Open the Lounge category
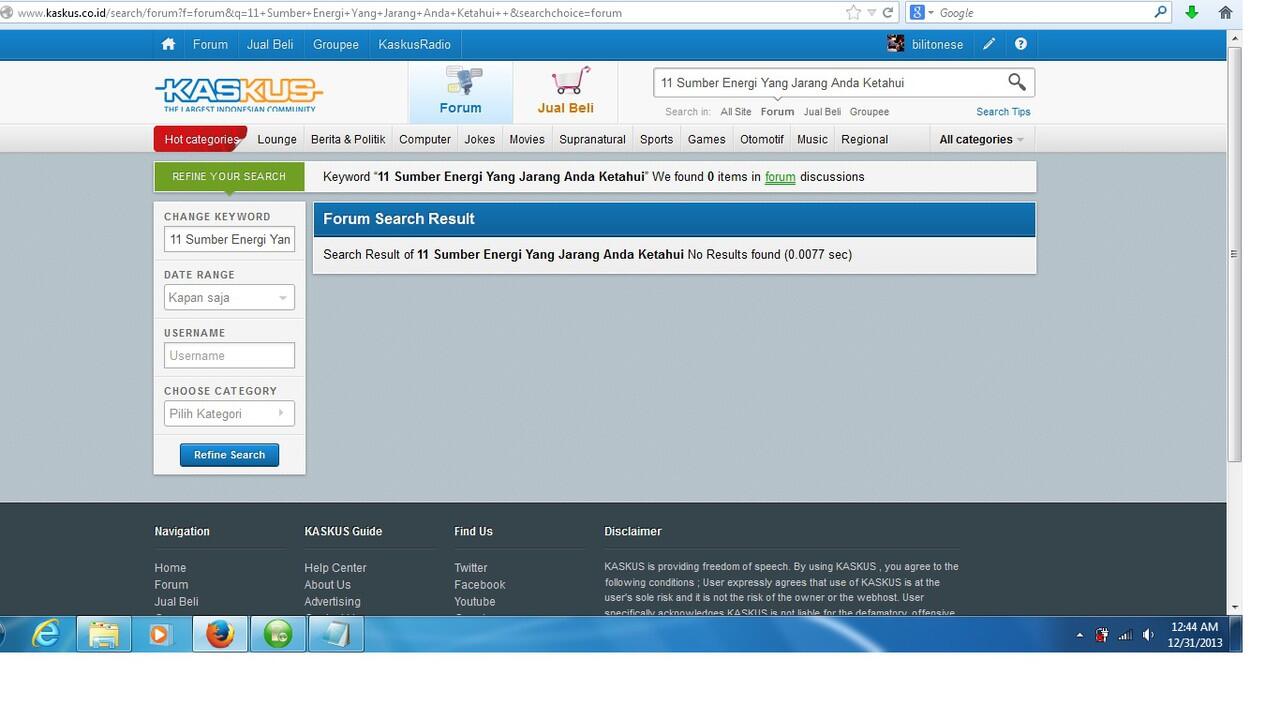This screenshot has height=720, width=1280. tap(277, 139)
